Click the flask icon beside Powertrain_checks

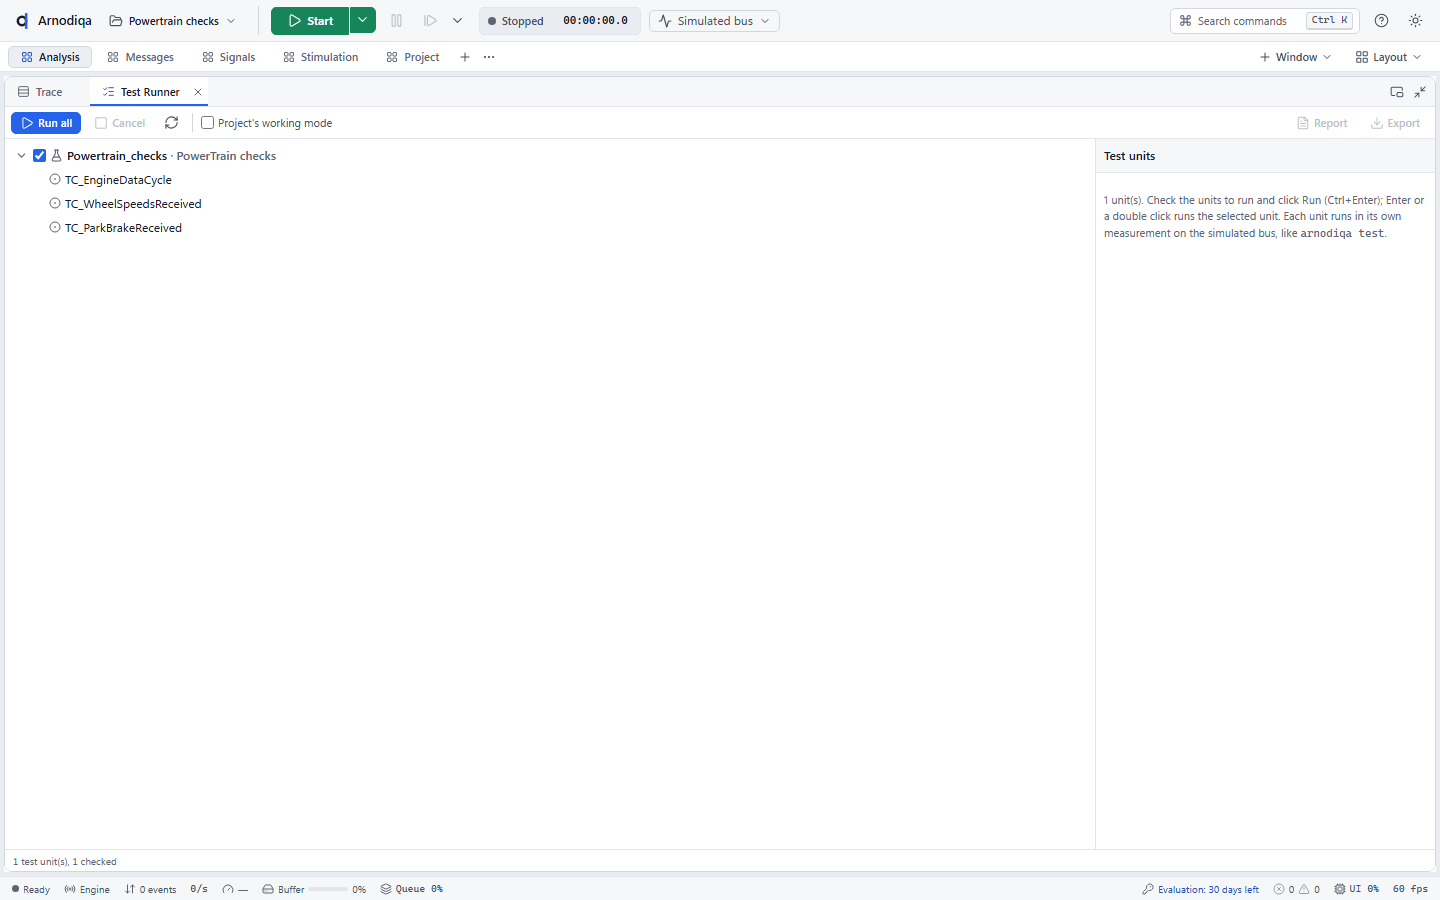click(x=57, y=156)
